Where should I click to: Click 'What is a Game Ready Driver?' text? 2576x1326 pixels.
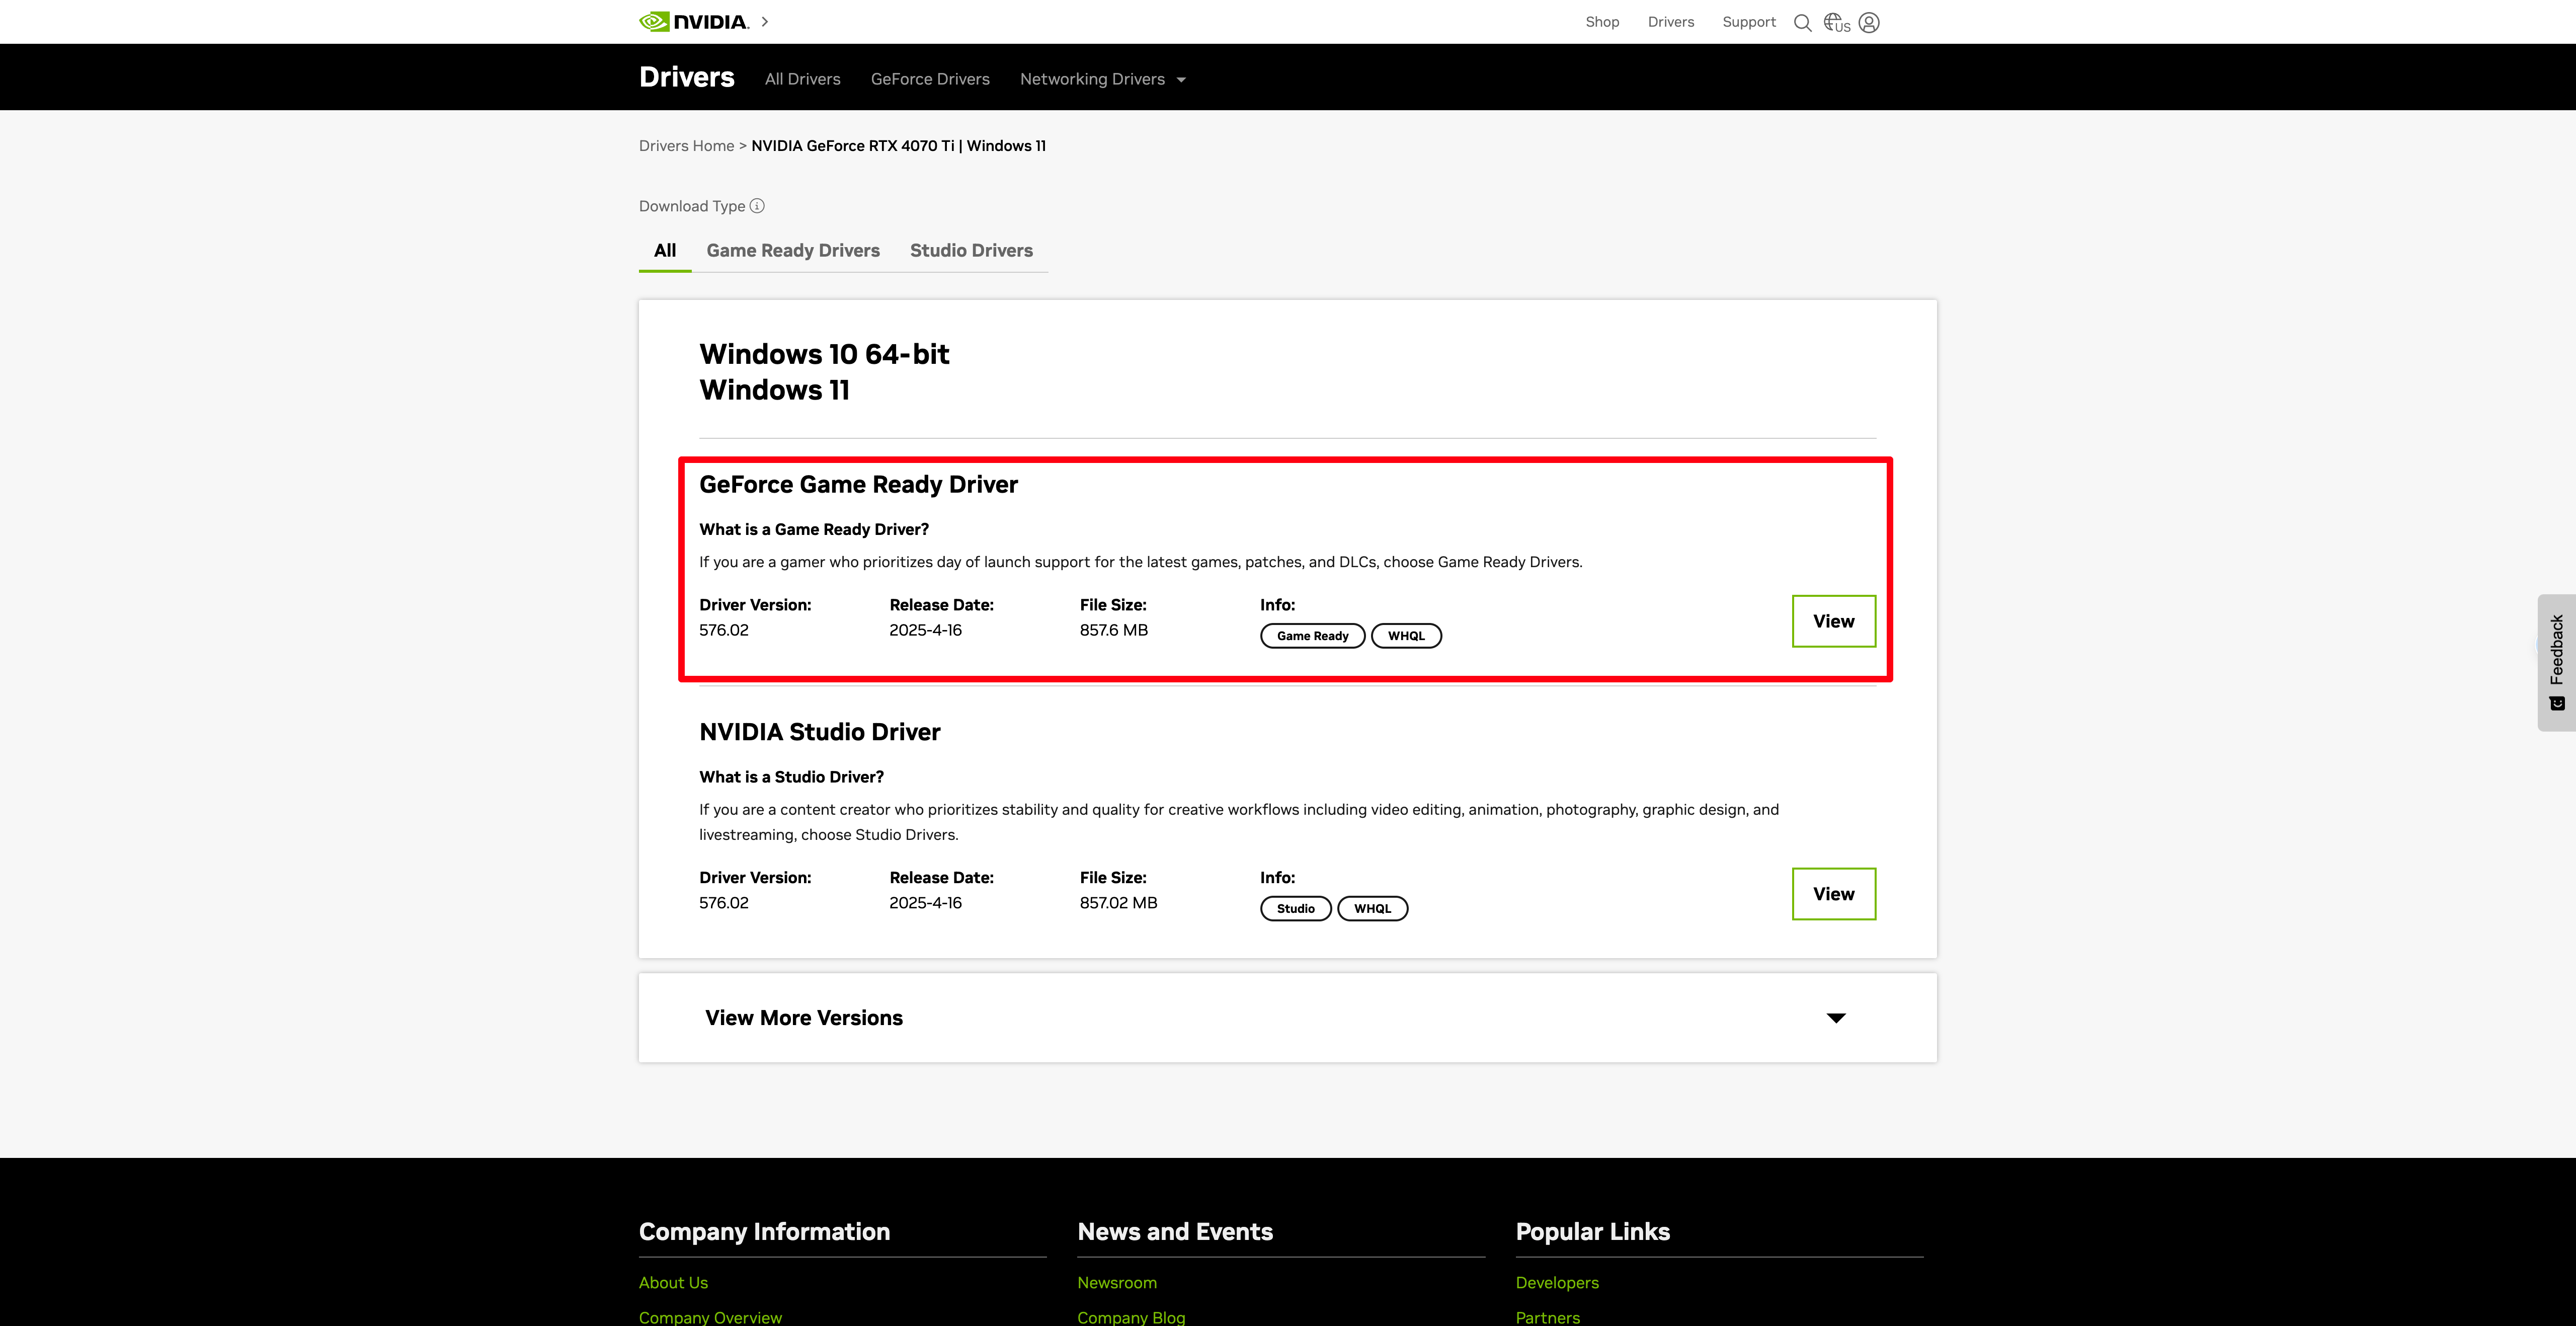point(814,530)
